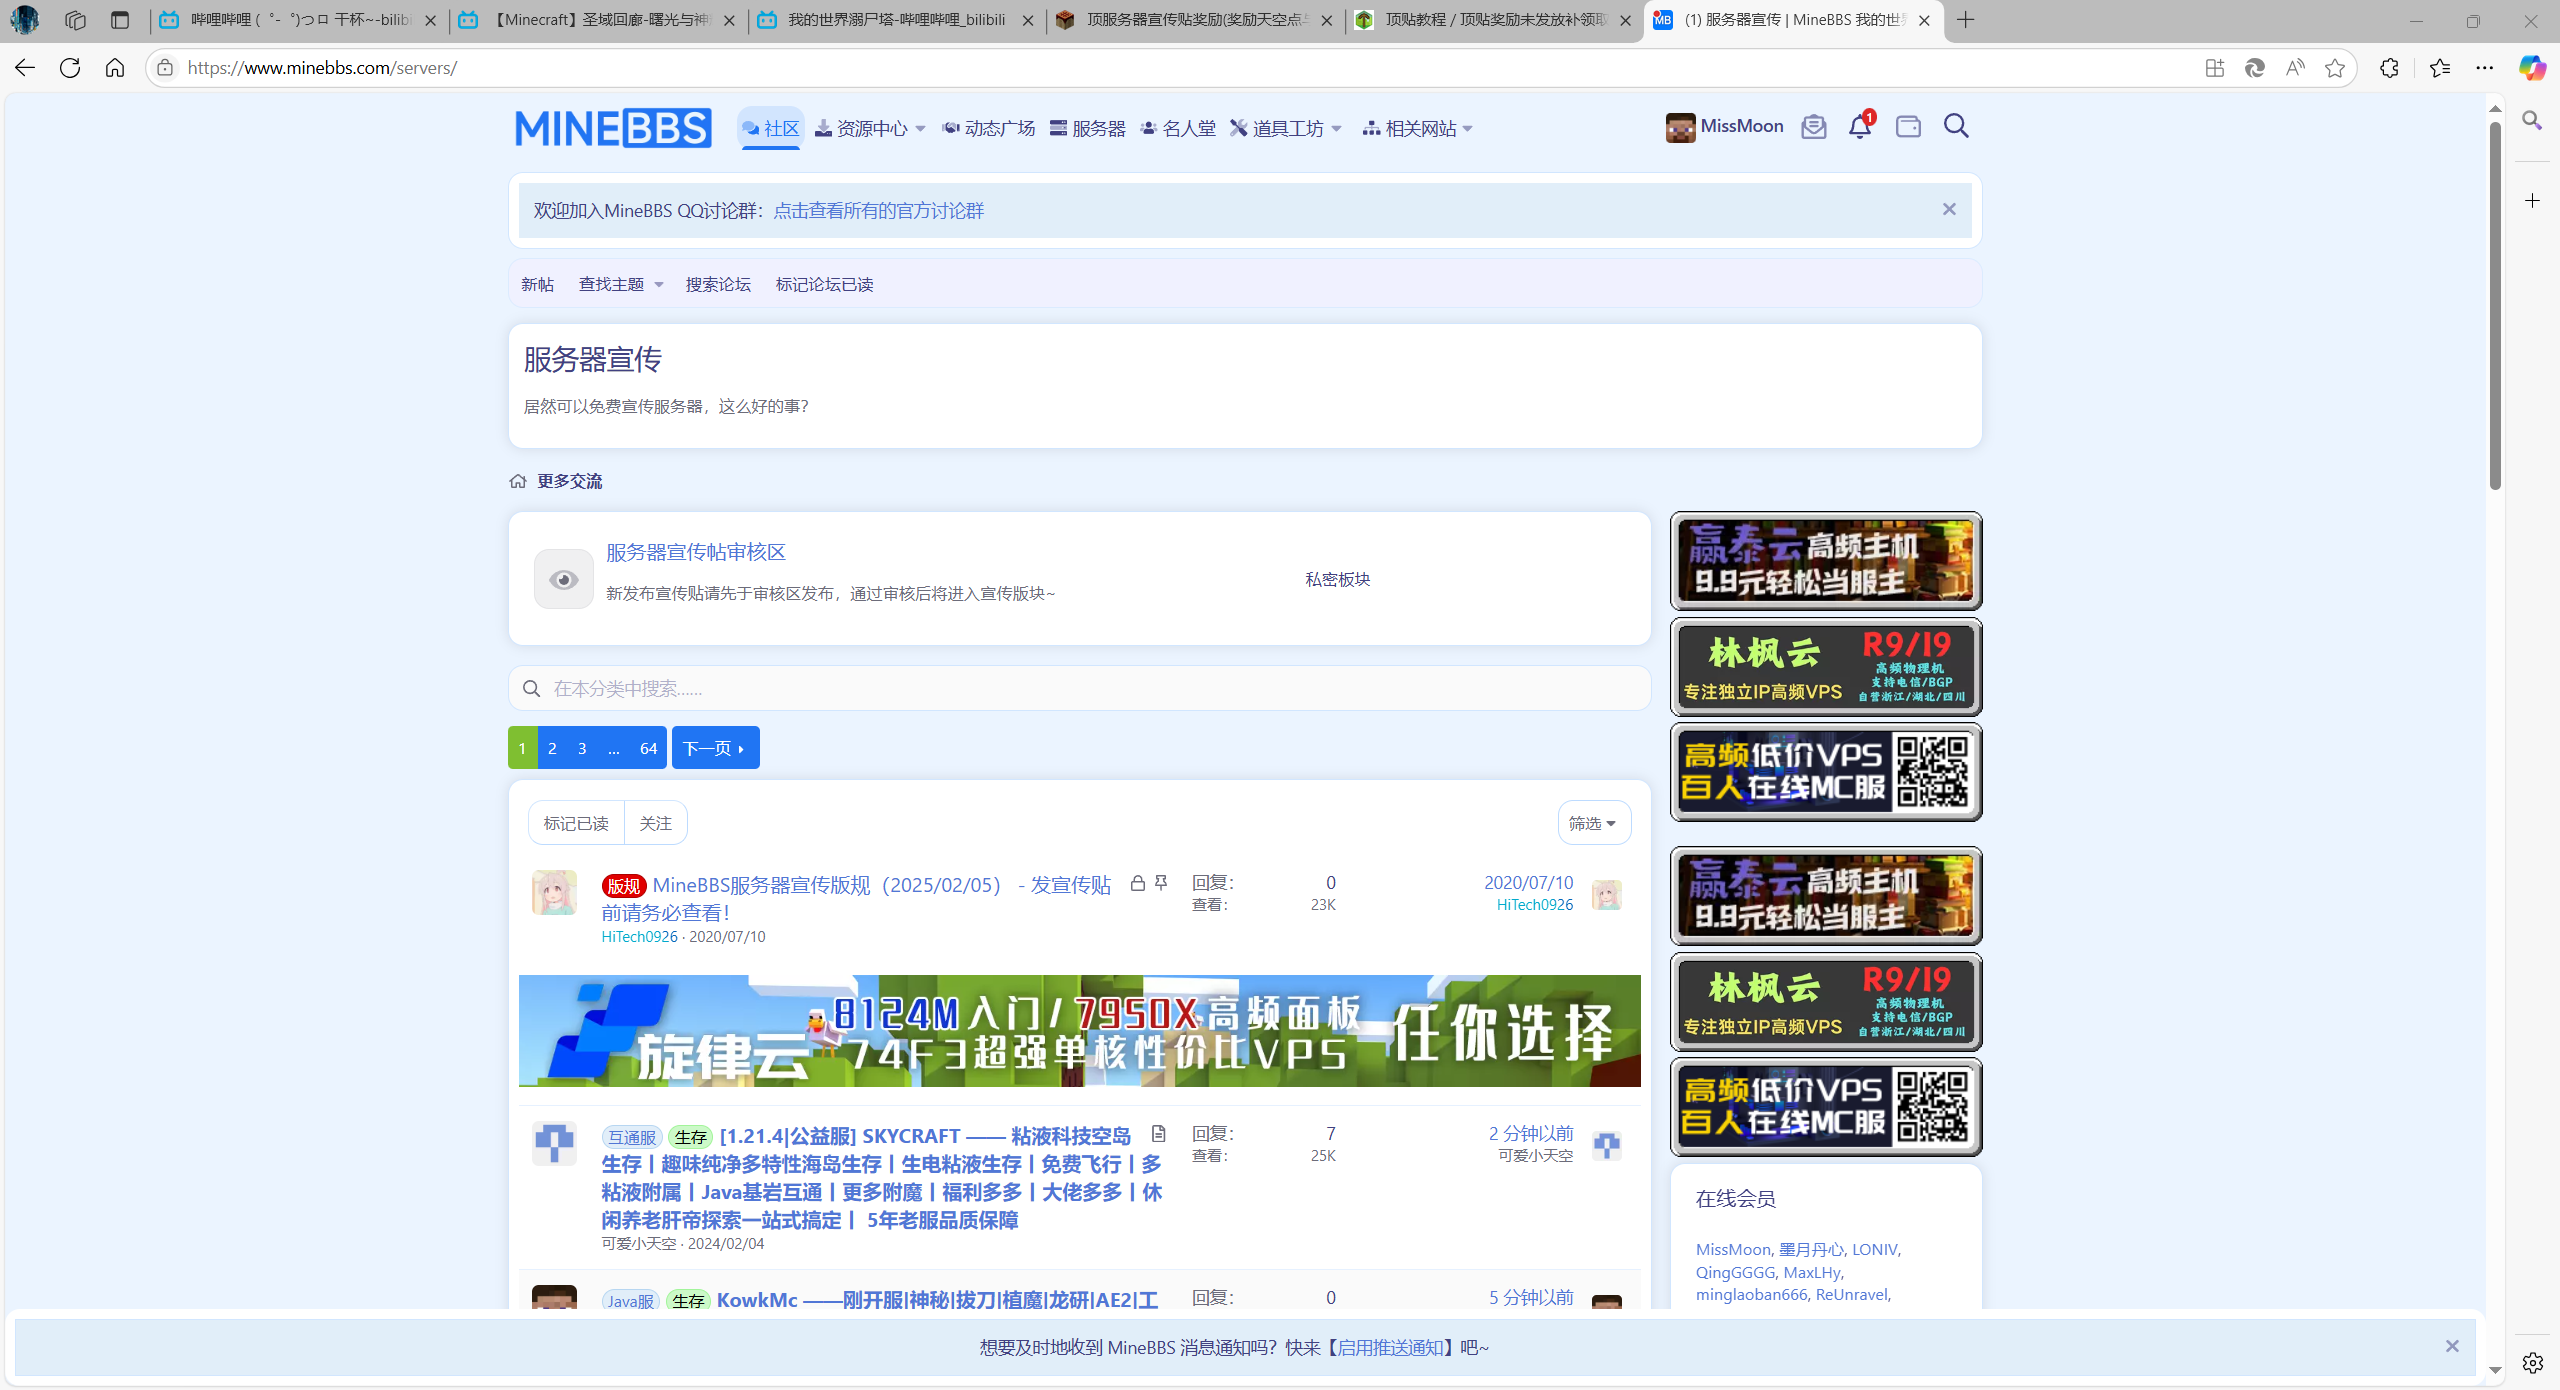Screen dimensions: 2560x1390
Task: Open the 动态广场 nav item
Action: pyautogui.click(x=989, y=128)
